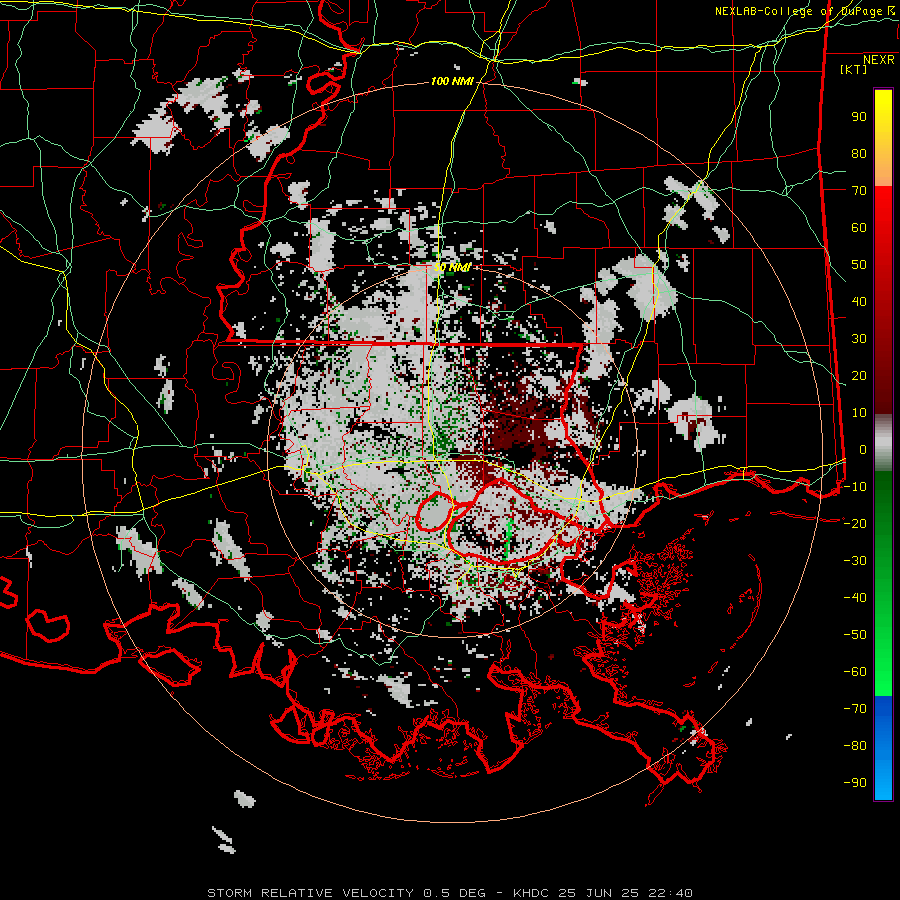
Task: Click the gray zero-velocity segment of the color bar
Action: tap(883, 442)
